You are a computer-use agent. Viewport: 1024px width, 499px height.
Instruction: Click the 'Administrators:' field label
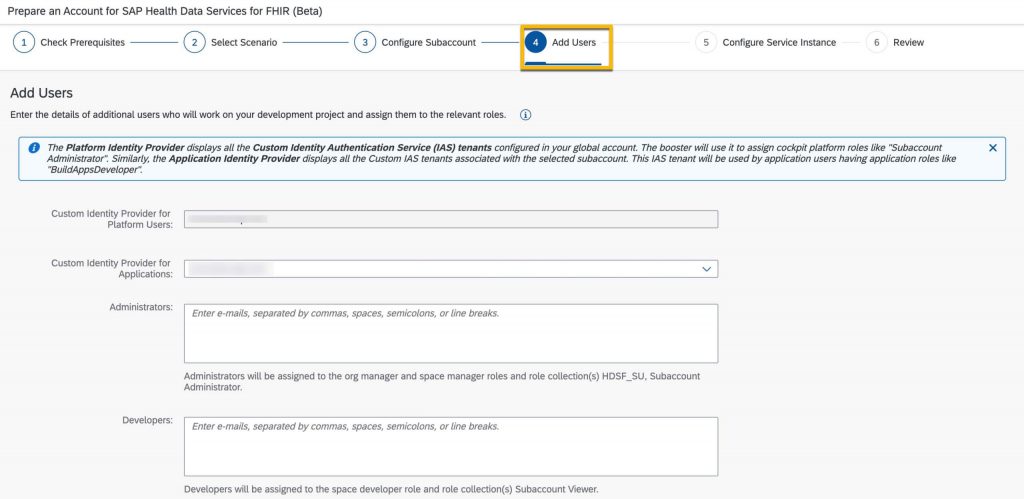click(141, 307)
